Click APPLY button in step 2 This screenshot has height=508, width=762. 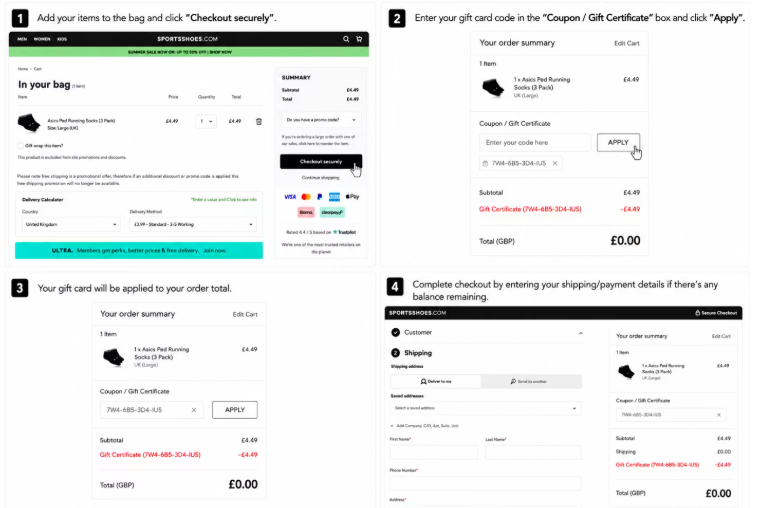[618, 142]
